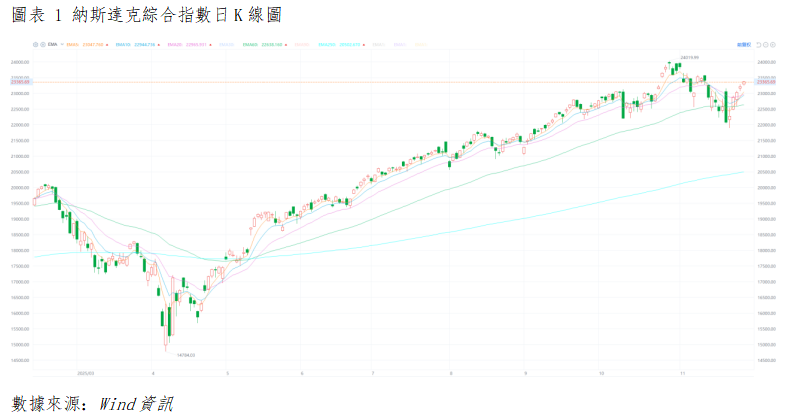Open the indicator settings gear icon
This screenshot has width=786, height=416.
click(33, 45)
